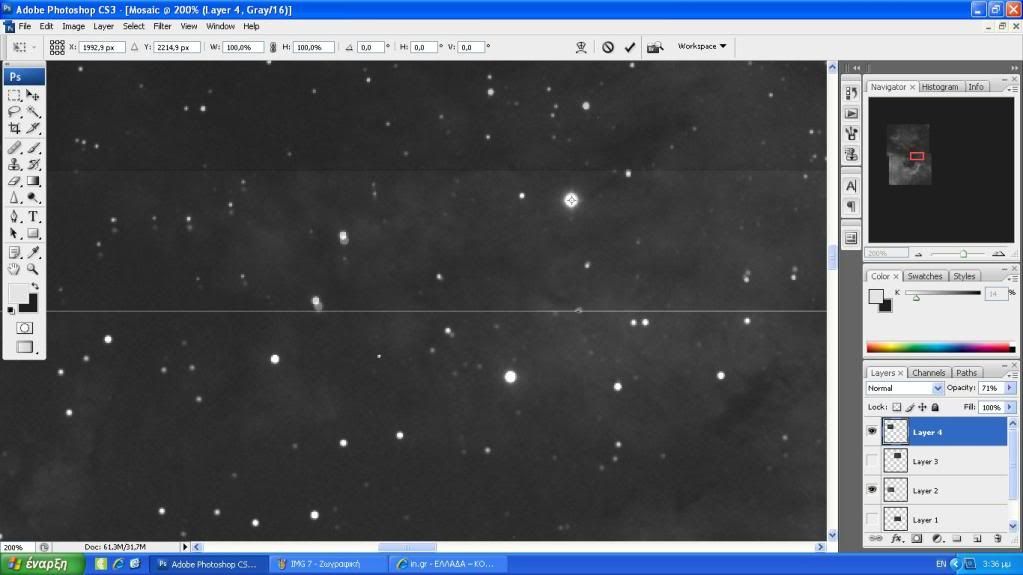
Task: Commit transform with the checkmark icon
Action: tap(630, 47)
